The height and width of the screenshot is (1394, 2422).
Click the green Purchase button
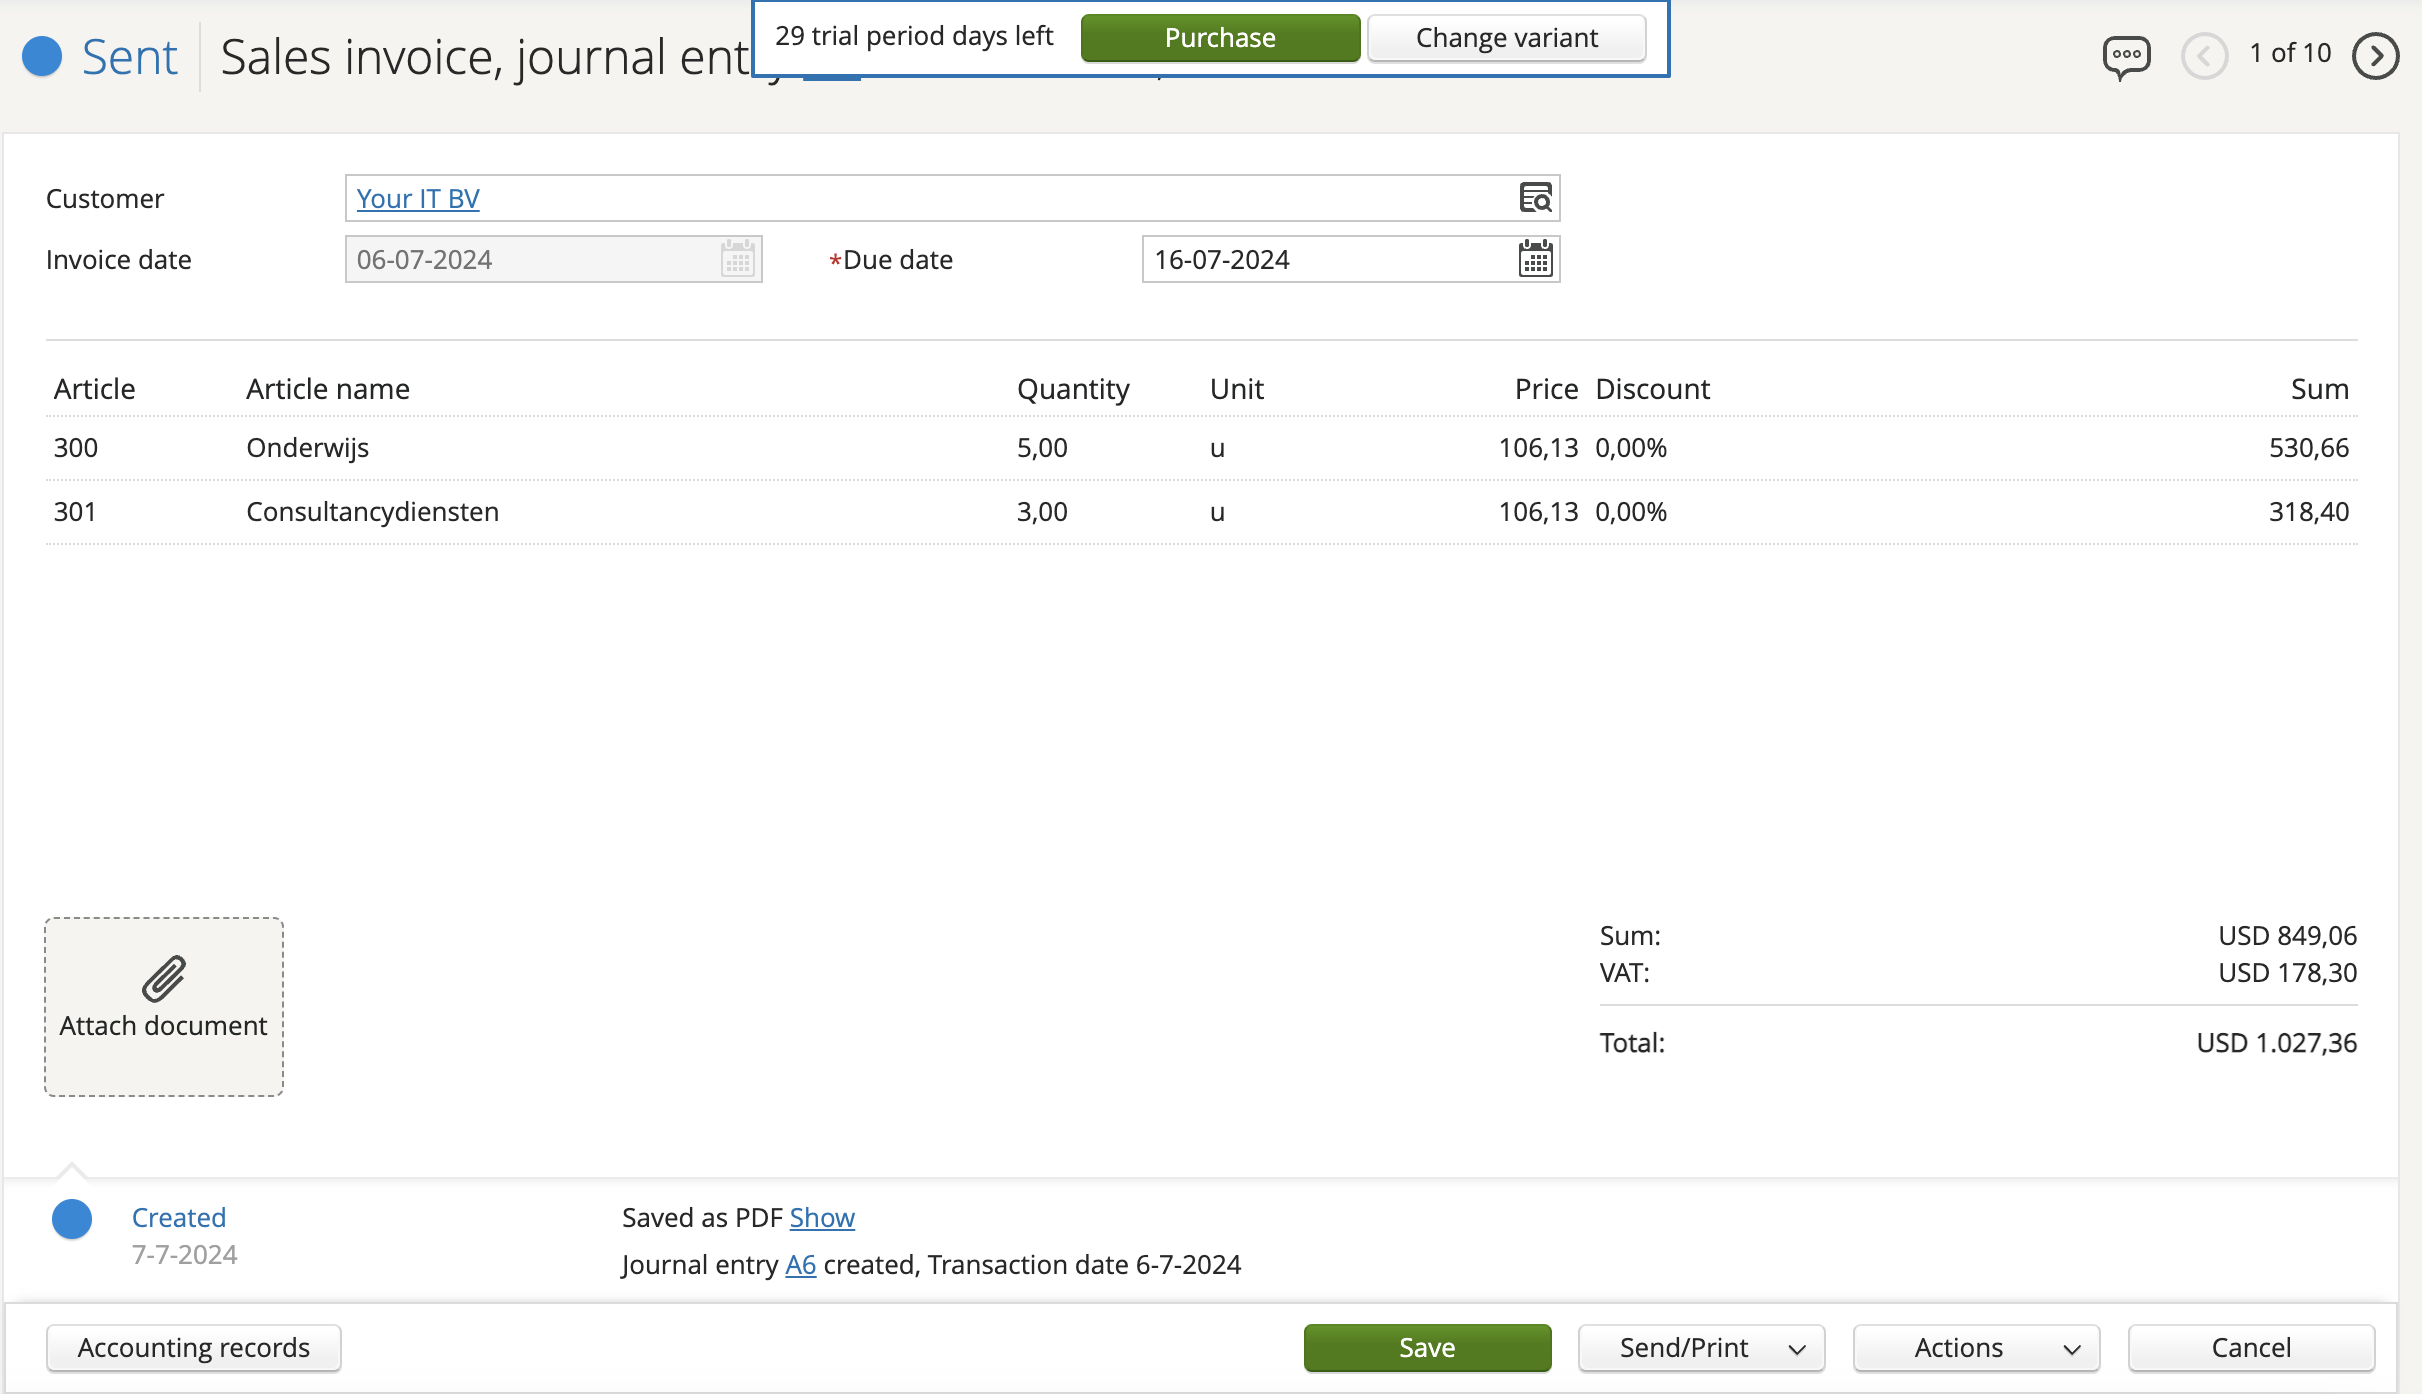tap(1218, 37)
